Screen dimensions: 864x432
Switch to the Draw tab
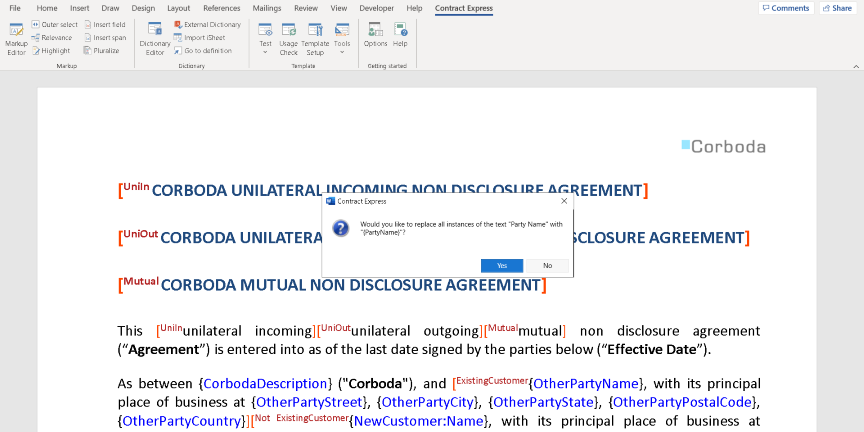[x=110, y=8]
